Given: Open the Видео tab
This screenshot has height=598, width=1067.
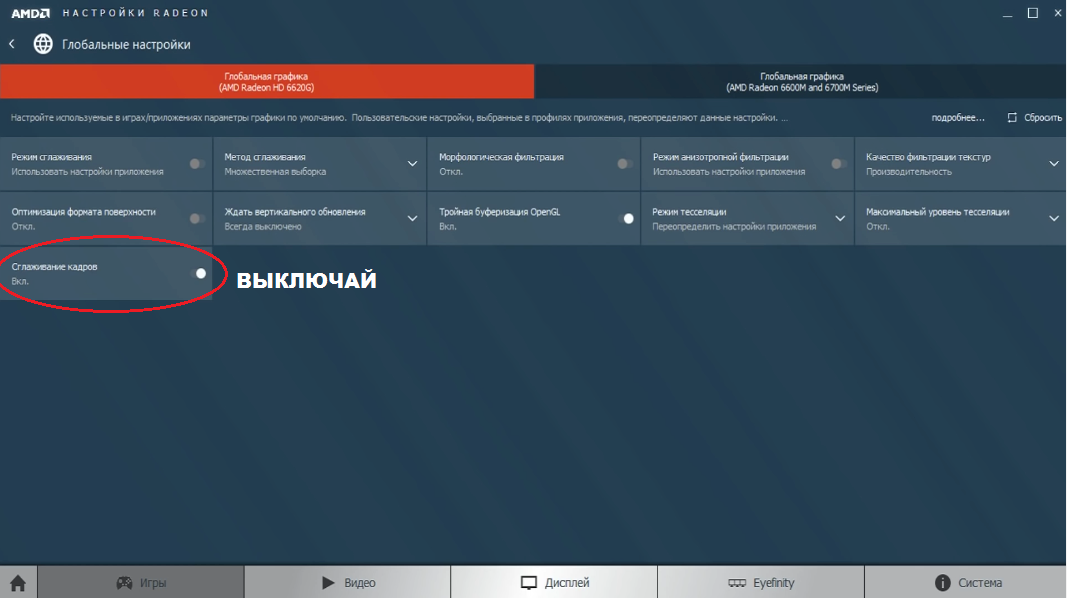Looking at the screenshot, I should [348, 582].
